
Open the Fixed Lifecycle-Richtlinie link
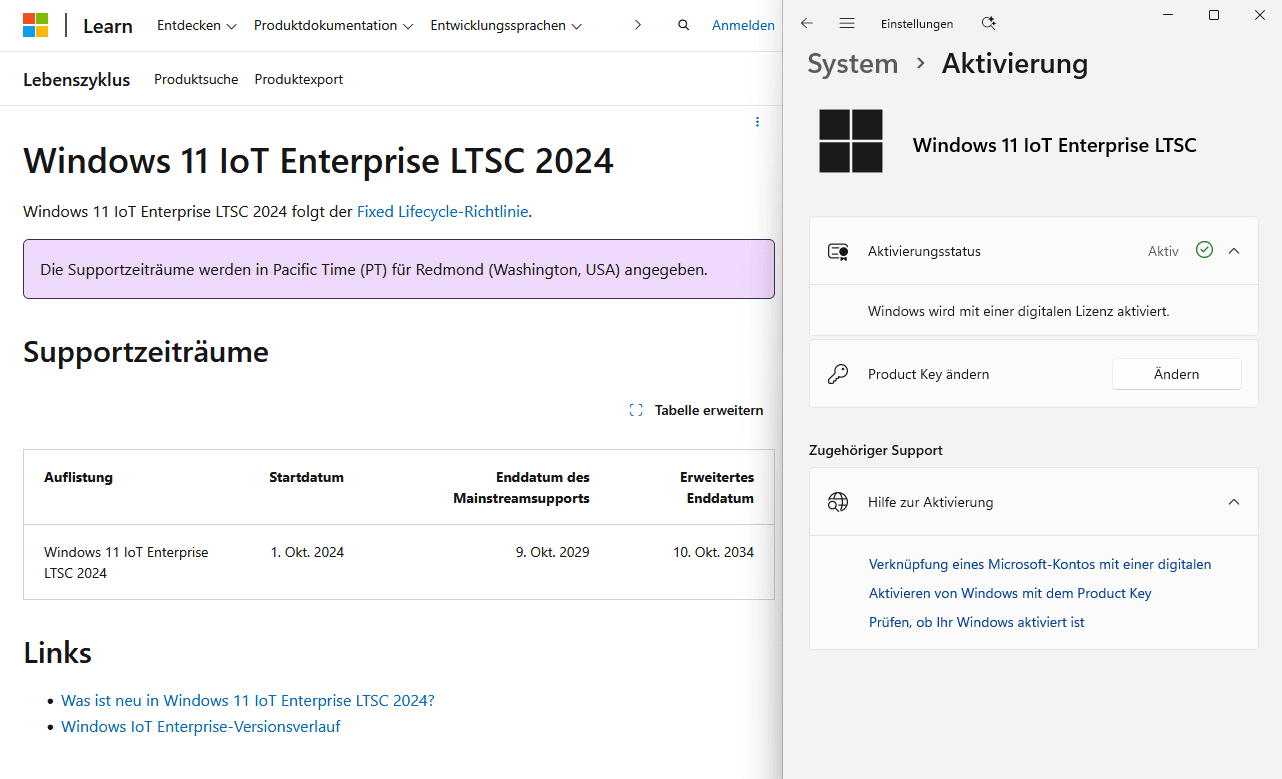coord(442,211)
